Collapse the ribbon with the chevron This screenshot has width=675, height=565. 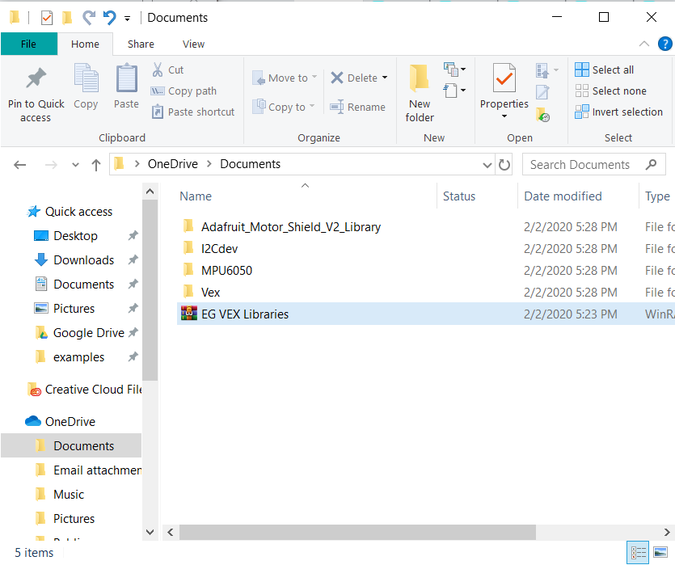click(x=644, y=44)
